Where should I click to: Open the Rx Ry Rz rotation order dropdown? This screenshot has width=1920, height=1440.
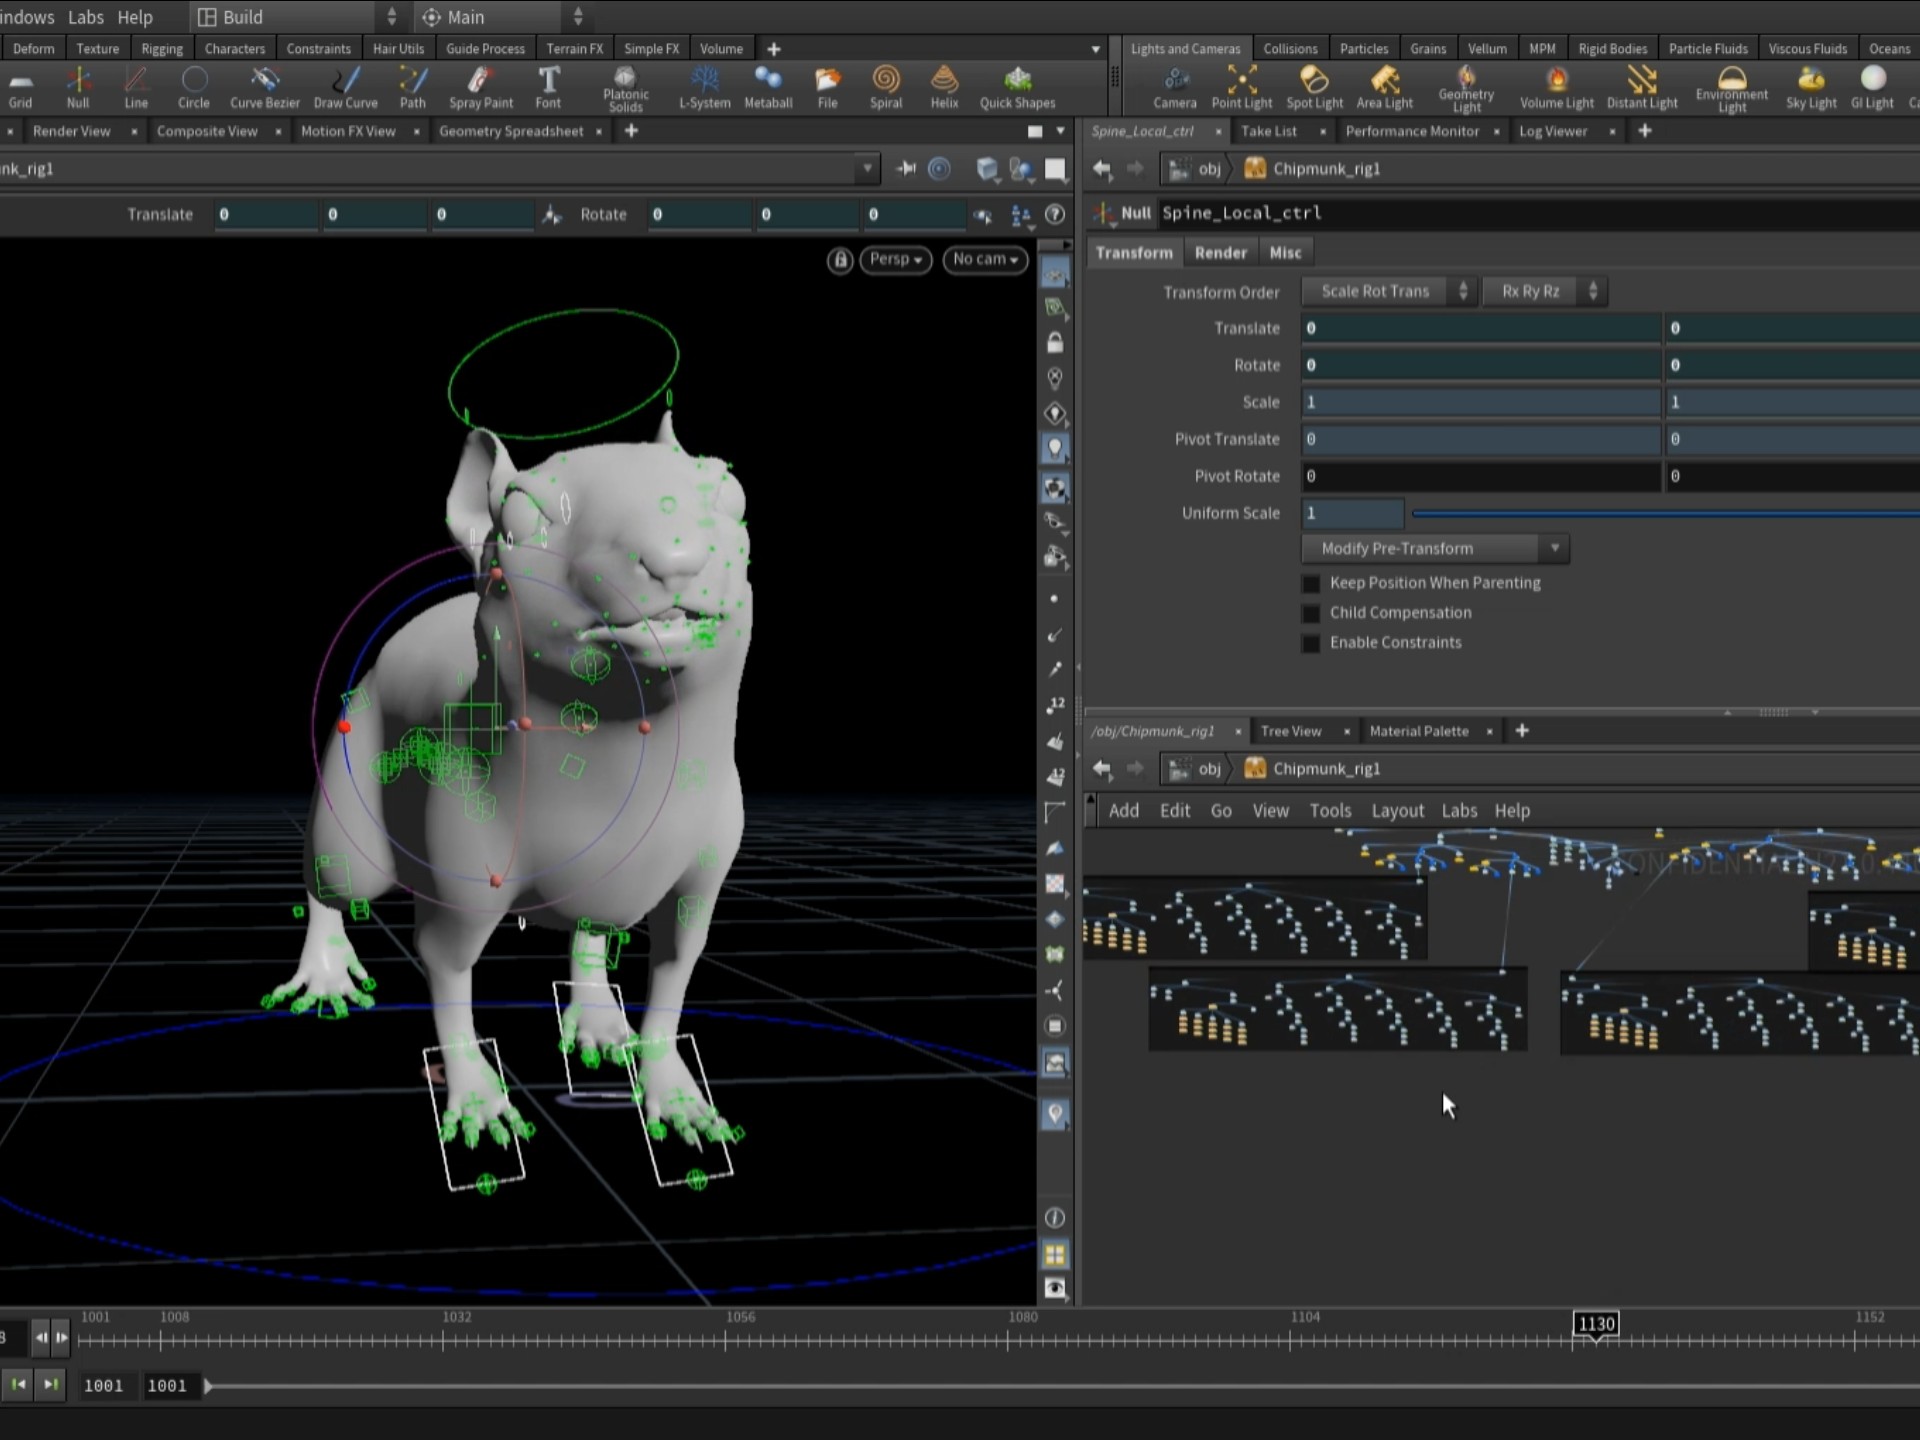pyautogui.click(x=1544, y=291)
